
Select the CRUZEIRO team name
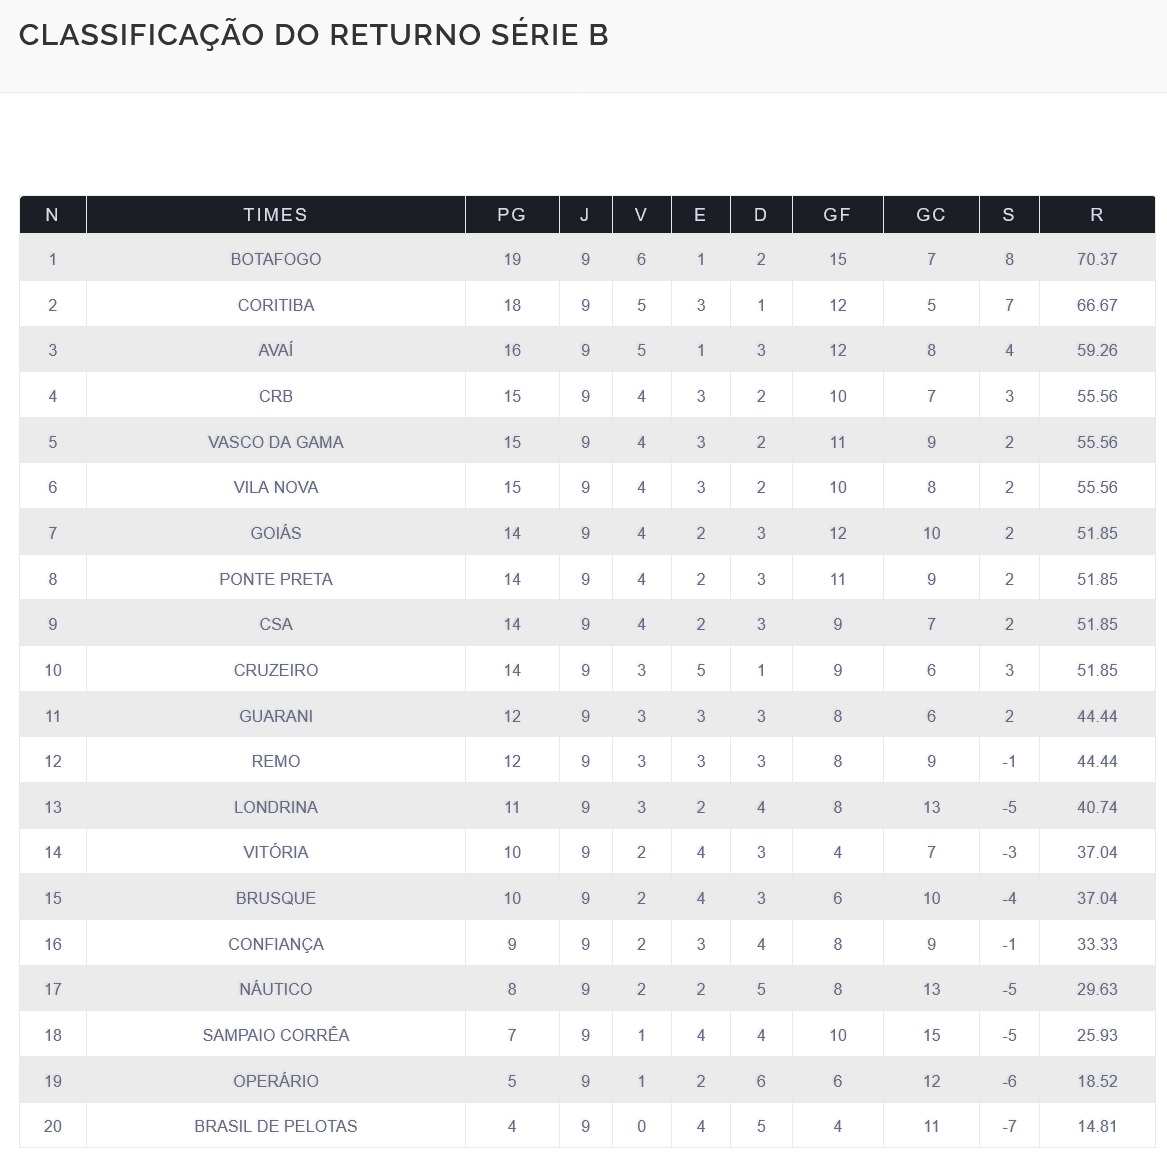pos(275,670)
